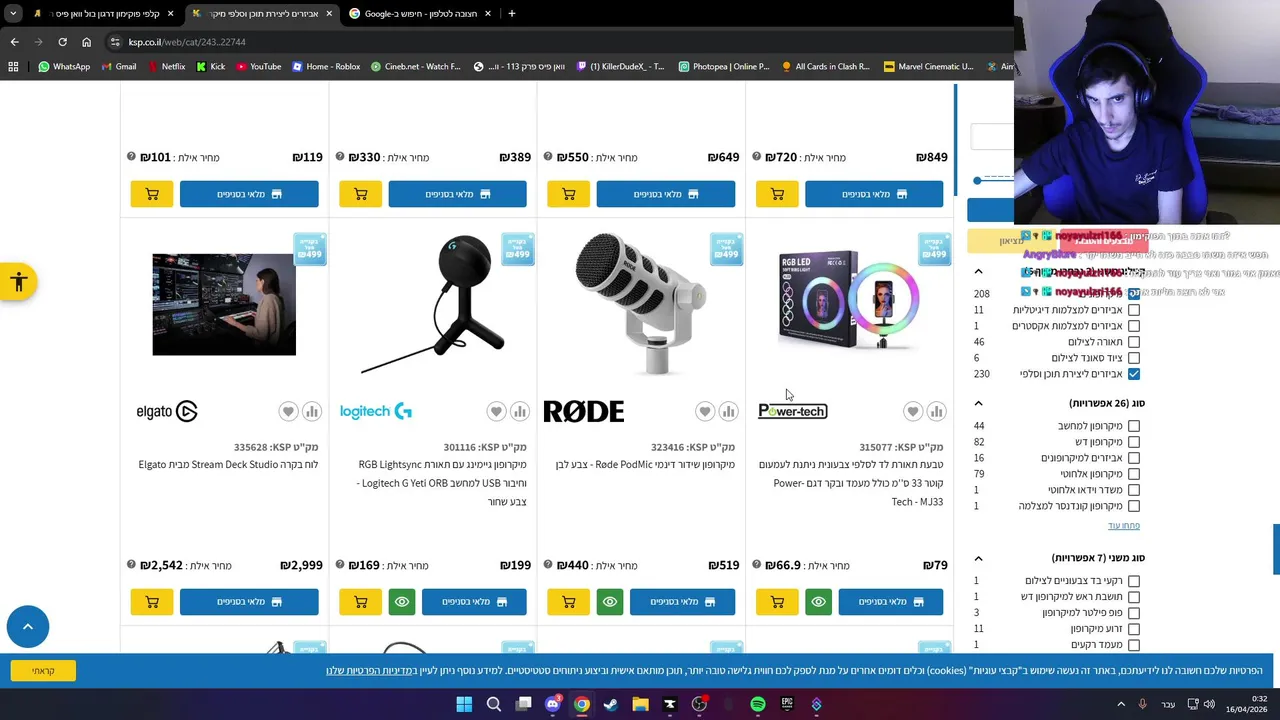The image size is (1280, 720).
Task: Click מלאי בסניפים for Rode PodMic
Action: pyautogui.click(x=682, y=602)
